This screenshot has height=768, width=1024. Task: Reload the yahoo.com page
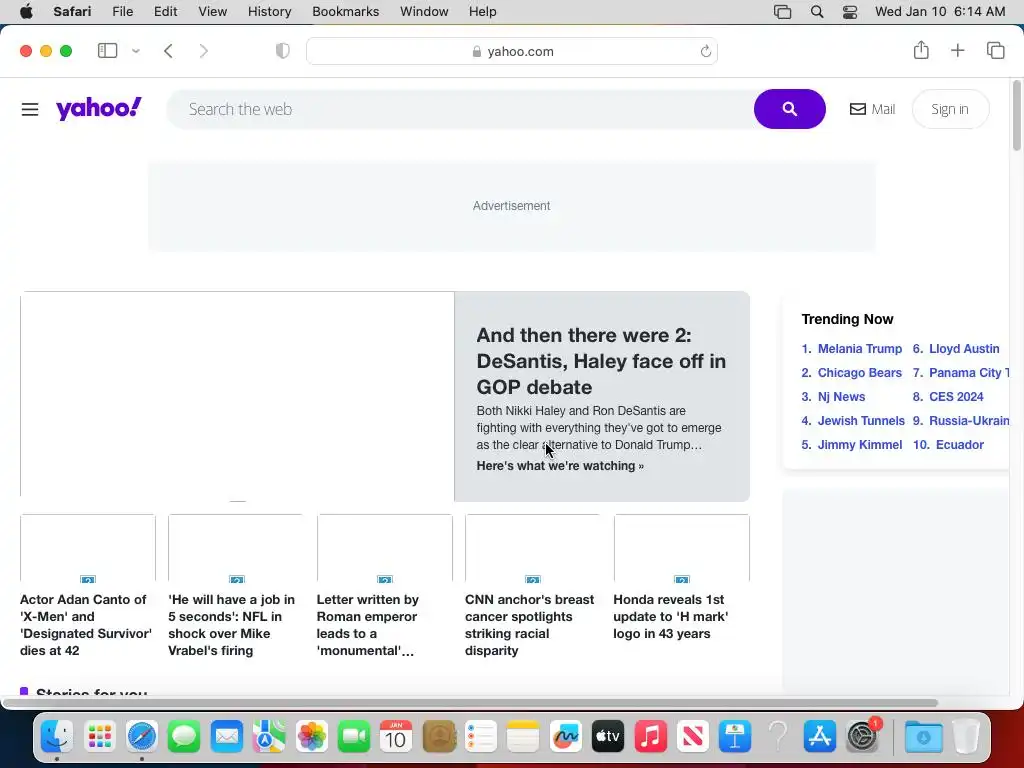tap(705, 51)
